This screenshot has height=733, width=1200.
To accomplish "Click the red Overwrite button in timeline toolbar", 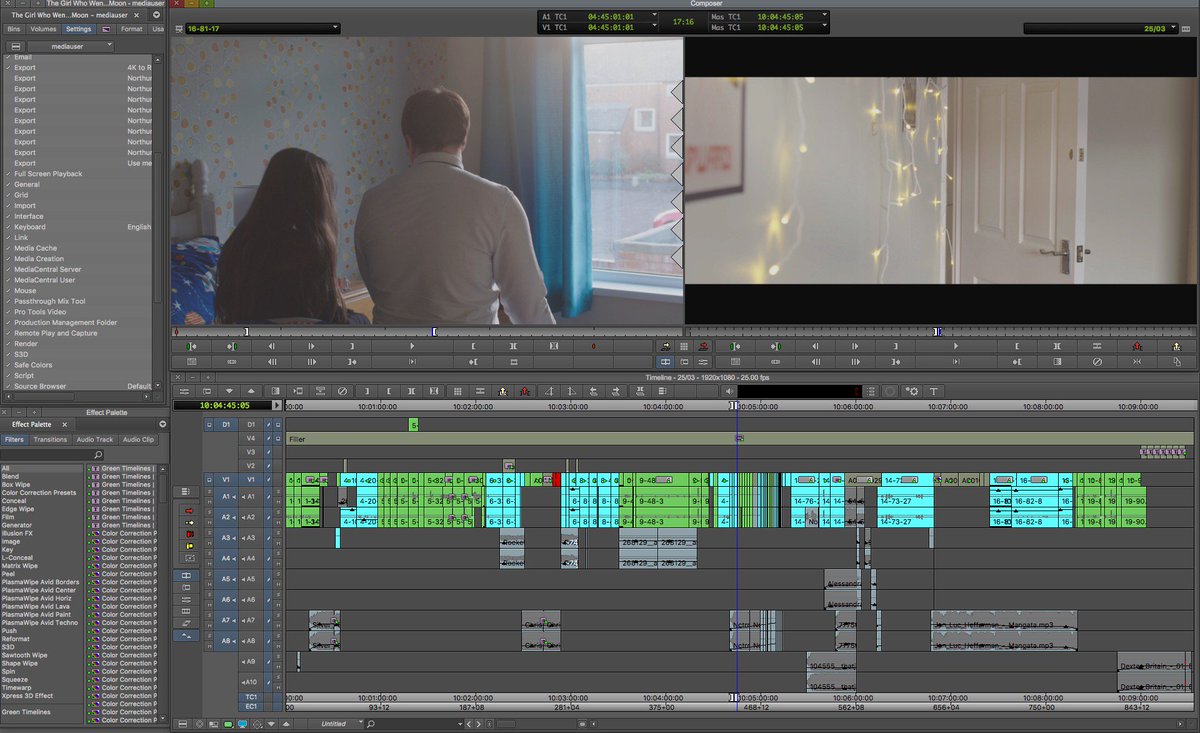I will (x=524, y=391).
